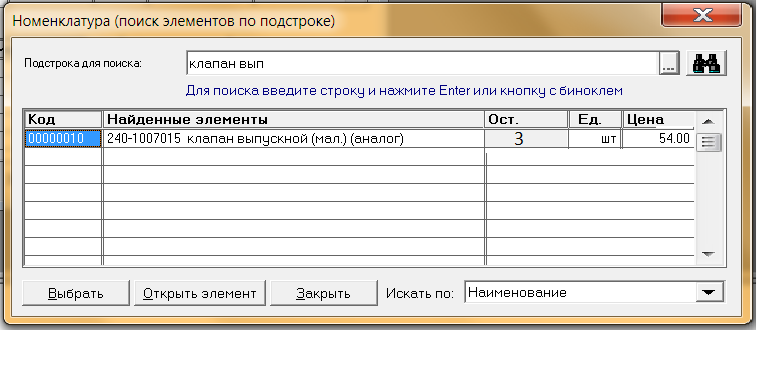The image size is (775, 374).
Task: Open the ellipsis picker next to search field
Action: pos(669,63)
